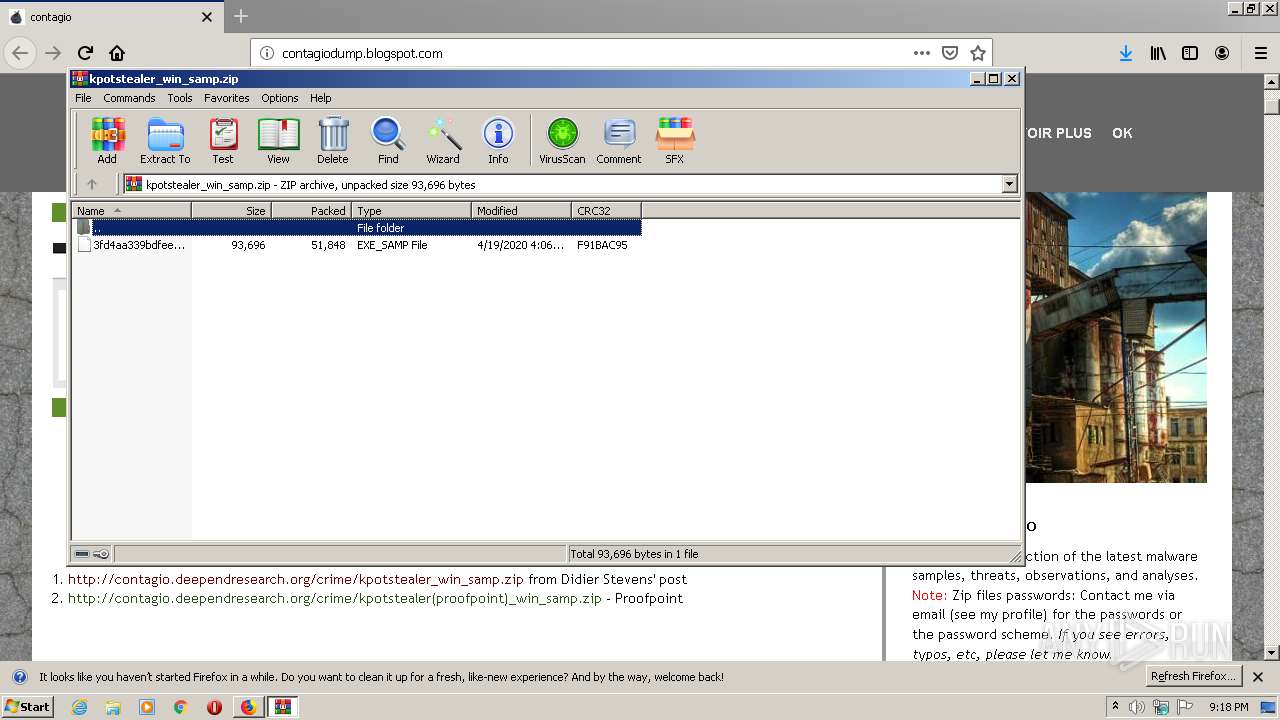This screenshot has width=1280, height=720.
Task: Click the Delete trash can icon
Action: pos(333,140)
